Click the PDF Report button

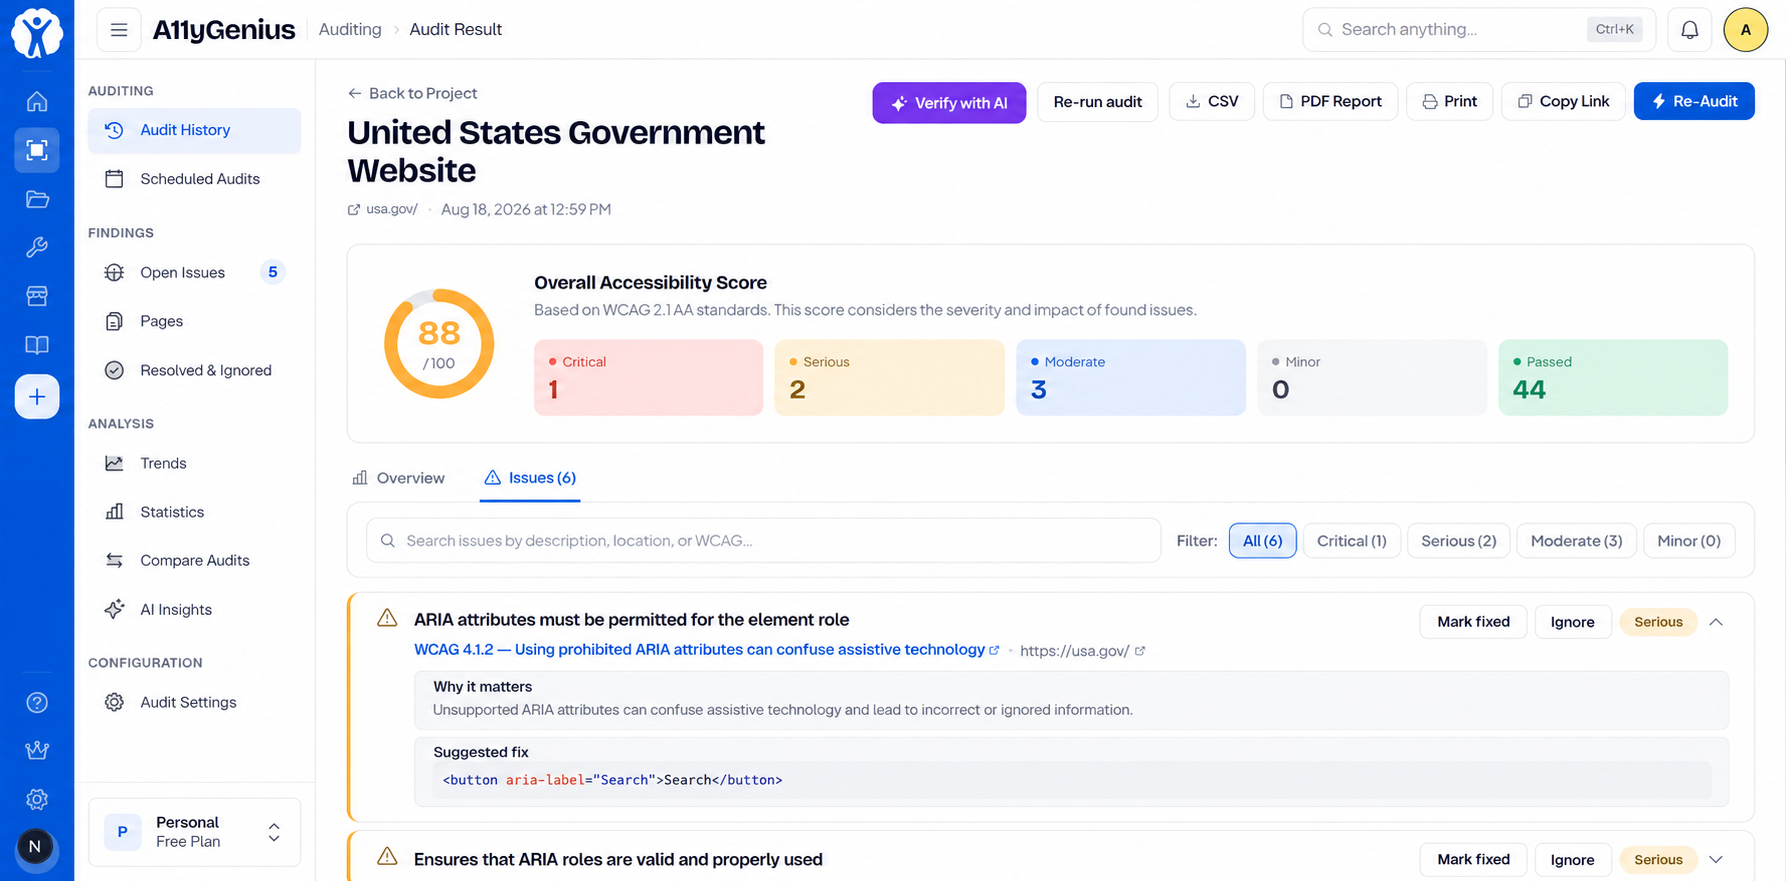(x=1331, y=102)
